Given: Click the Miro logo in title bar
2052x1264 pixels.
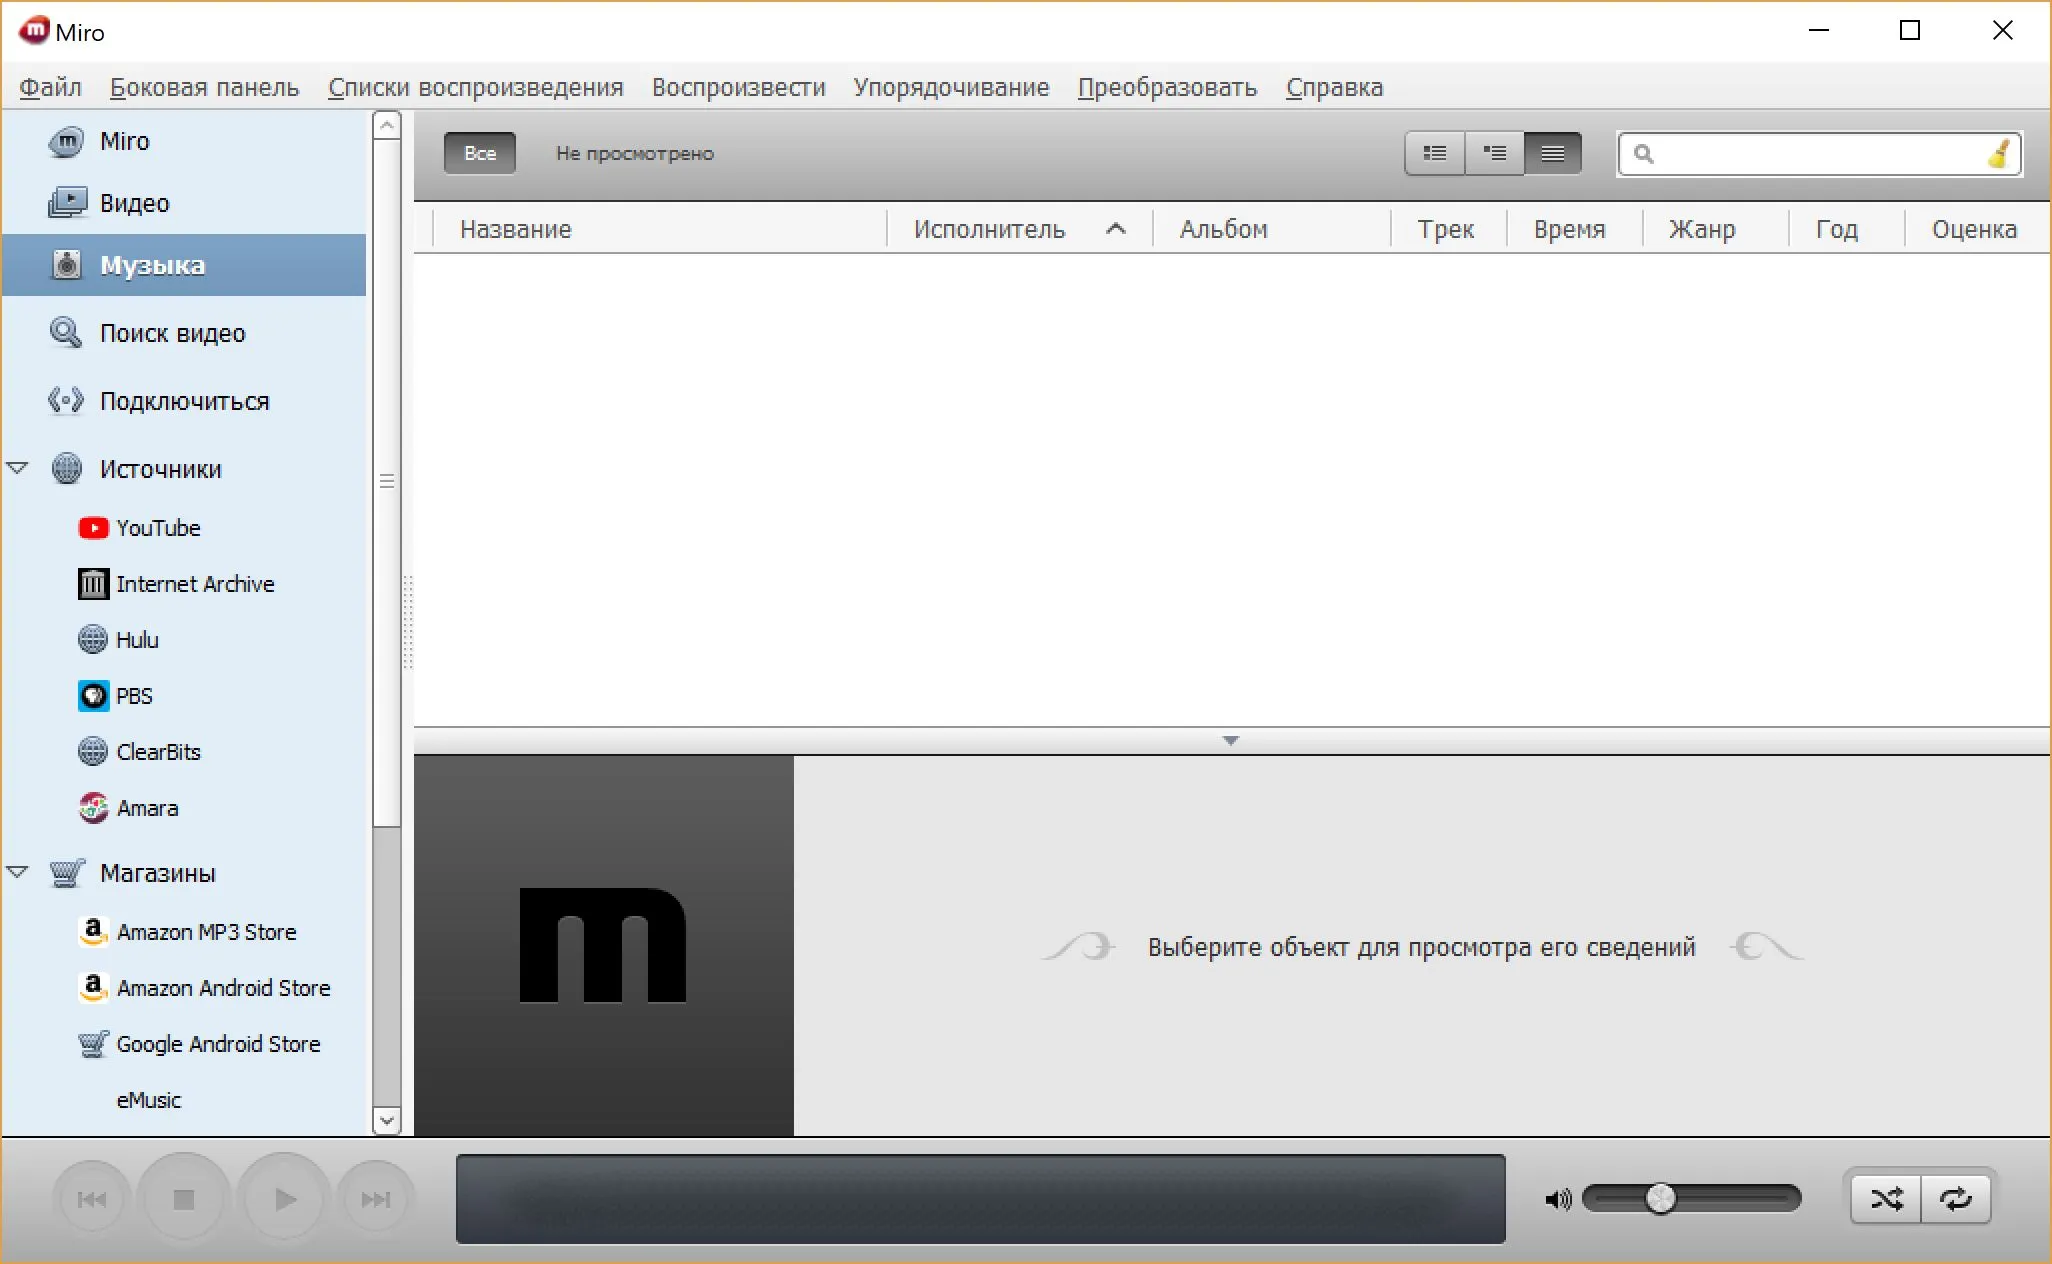Looking at the screenshot, I should pos(34,31).
